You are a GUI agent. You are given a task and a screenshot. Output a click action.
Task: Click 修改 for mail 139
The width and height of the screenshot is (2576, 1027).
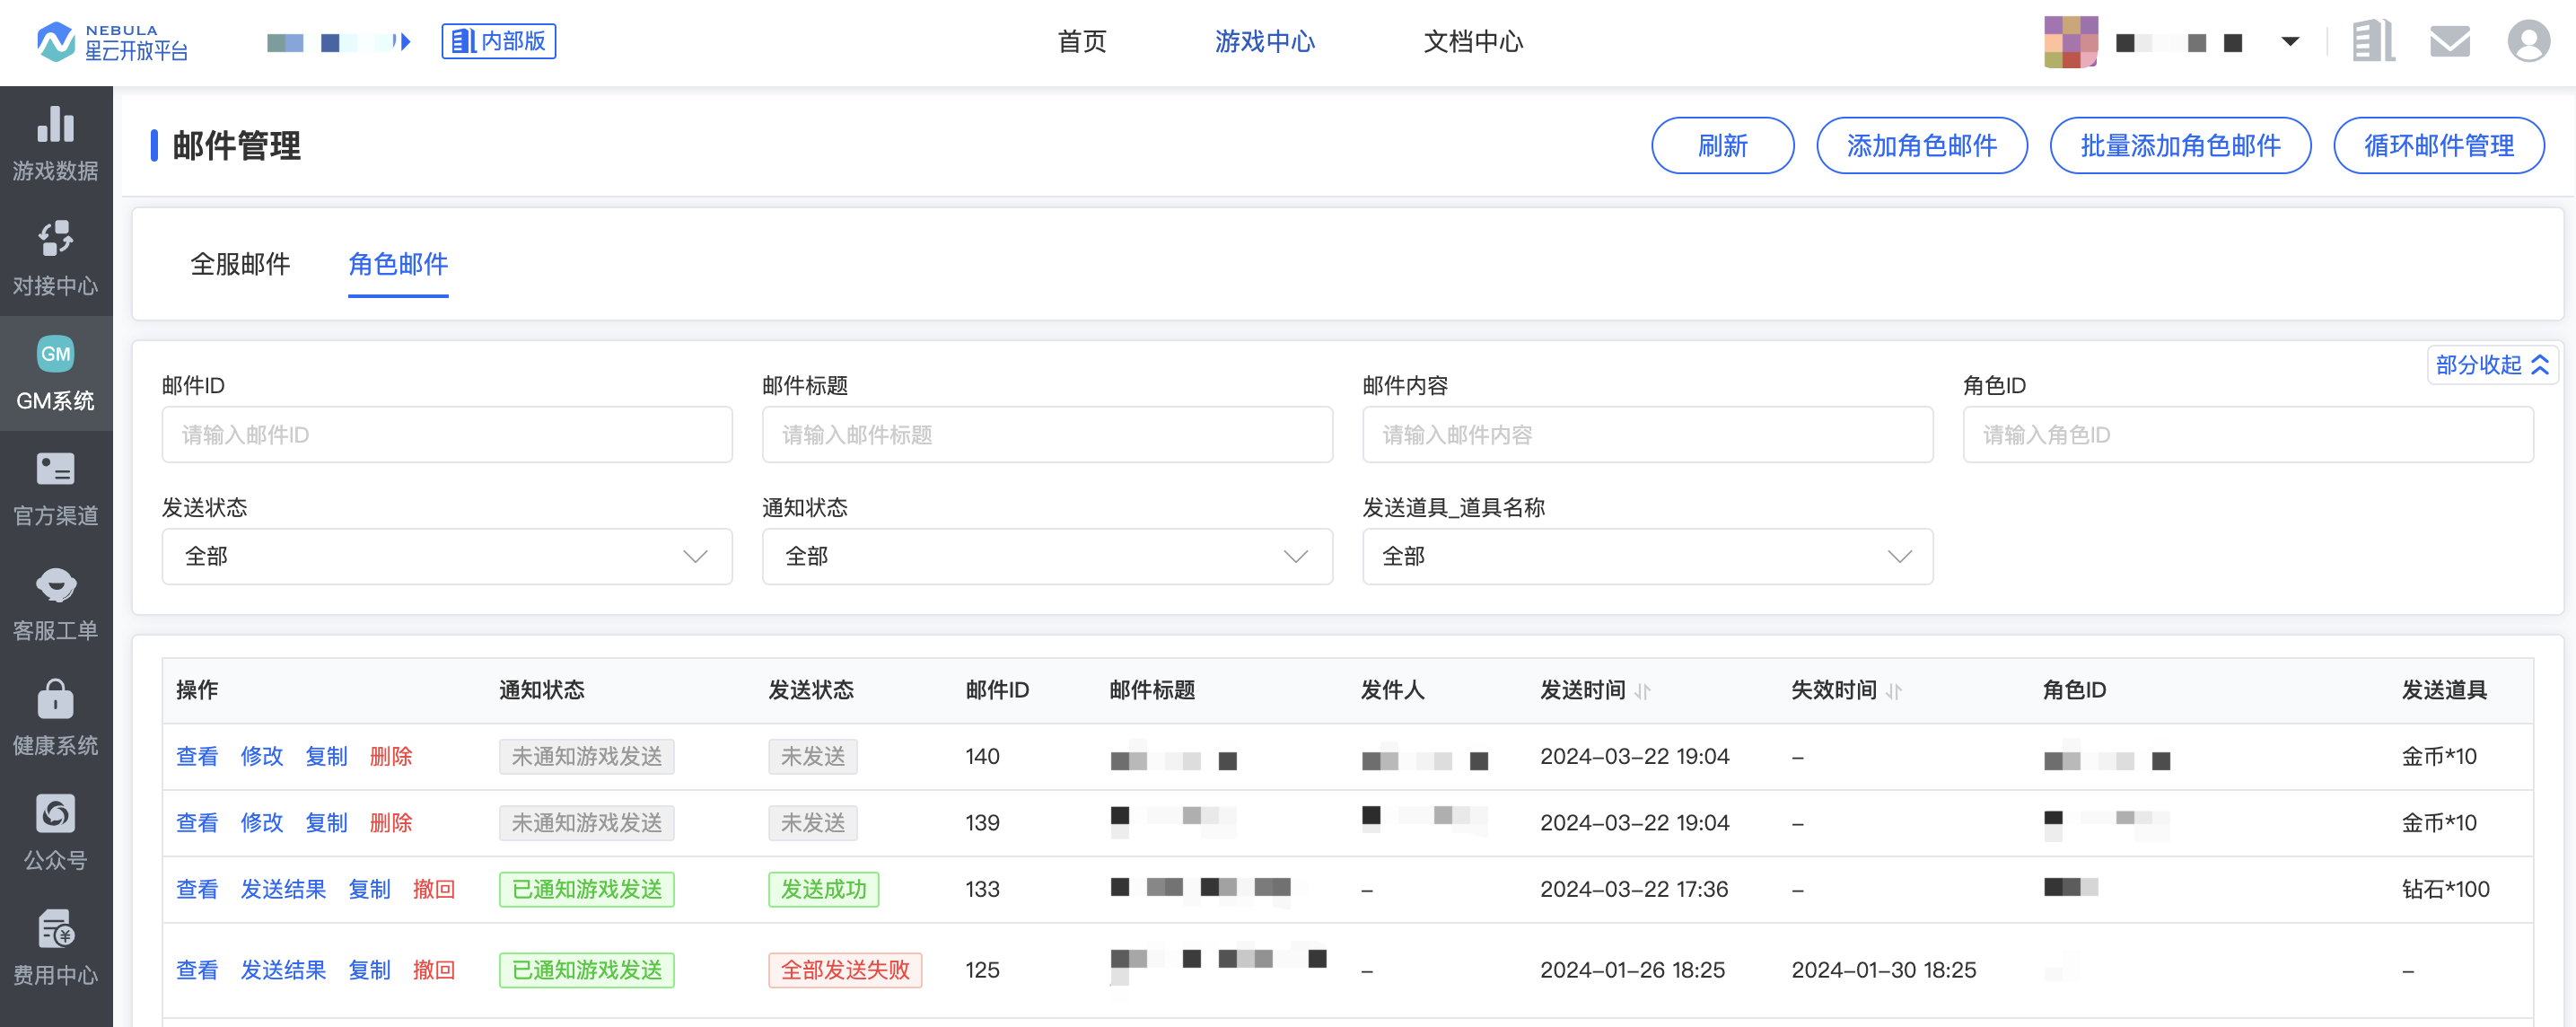point(262,823)
